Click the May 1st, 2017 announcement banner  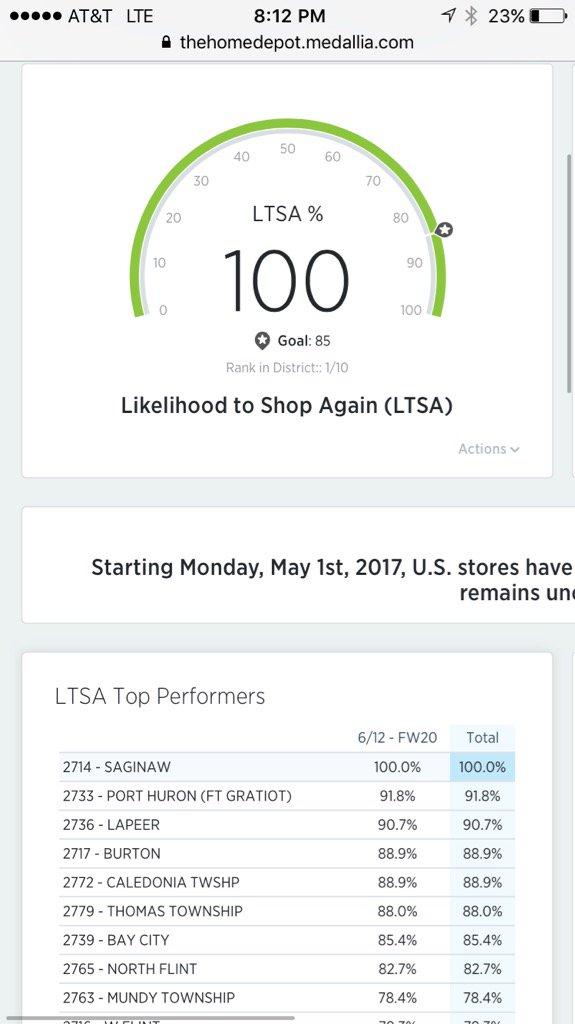299,566
